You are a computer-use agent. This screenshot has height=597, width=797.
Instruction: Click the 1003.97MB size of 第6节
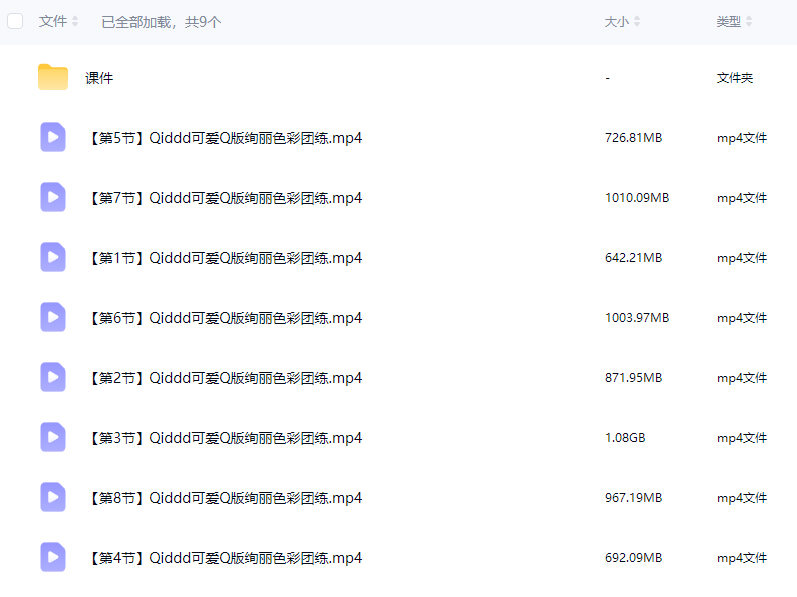tap(637, 318)
